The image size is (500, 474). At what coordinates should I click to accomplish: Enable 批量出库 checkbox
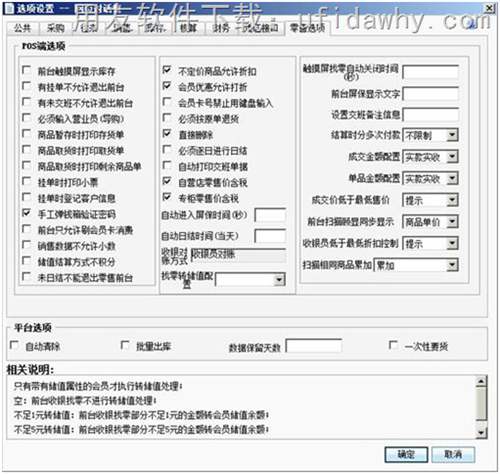(125, 345)
